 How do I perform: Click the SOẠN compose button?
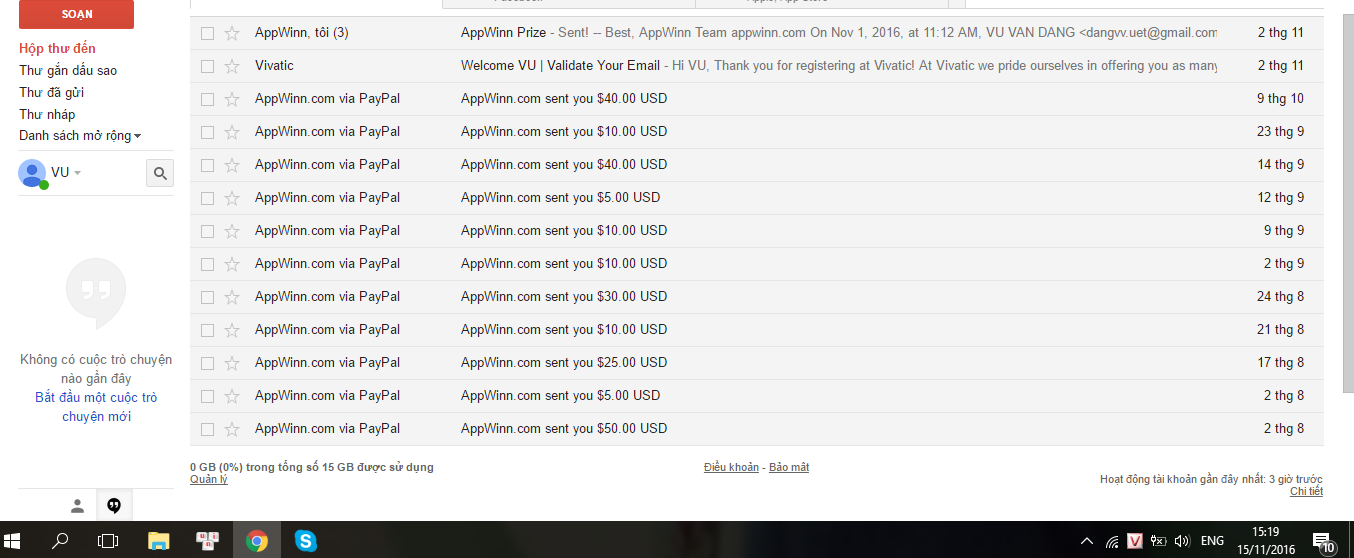pyautogui.click(x=77, y=14)
